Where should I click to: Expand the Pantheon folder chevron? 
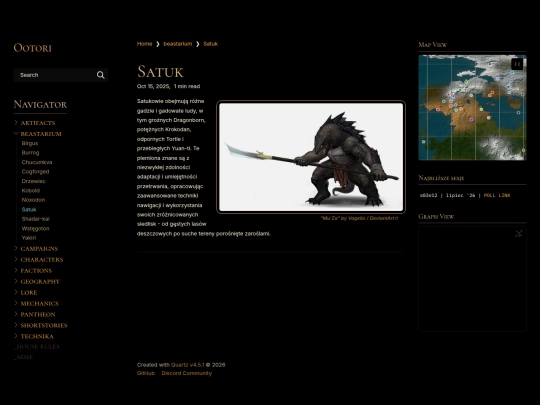pyautogui.click(x=16, y=314)
